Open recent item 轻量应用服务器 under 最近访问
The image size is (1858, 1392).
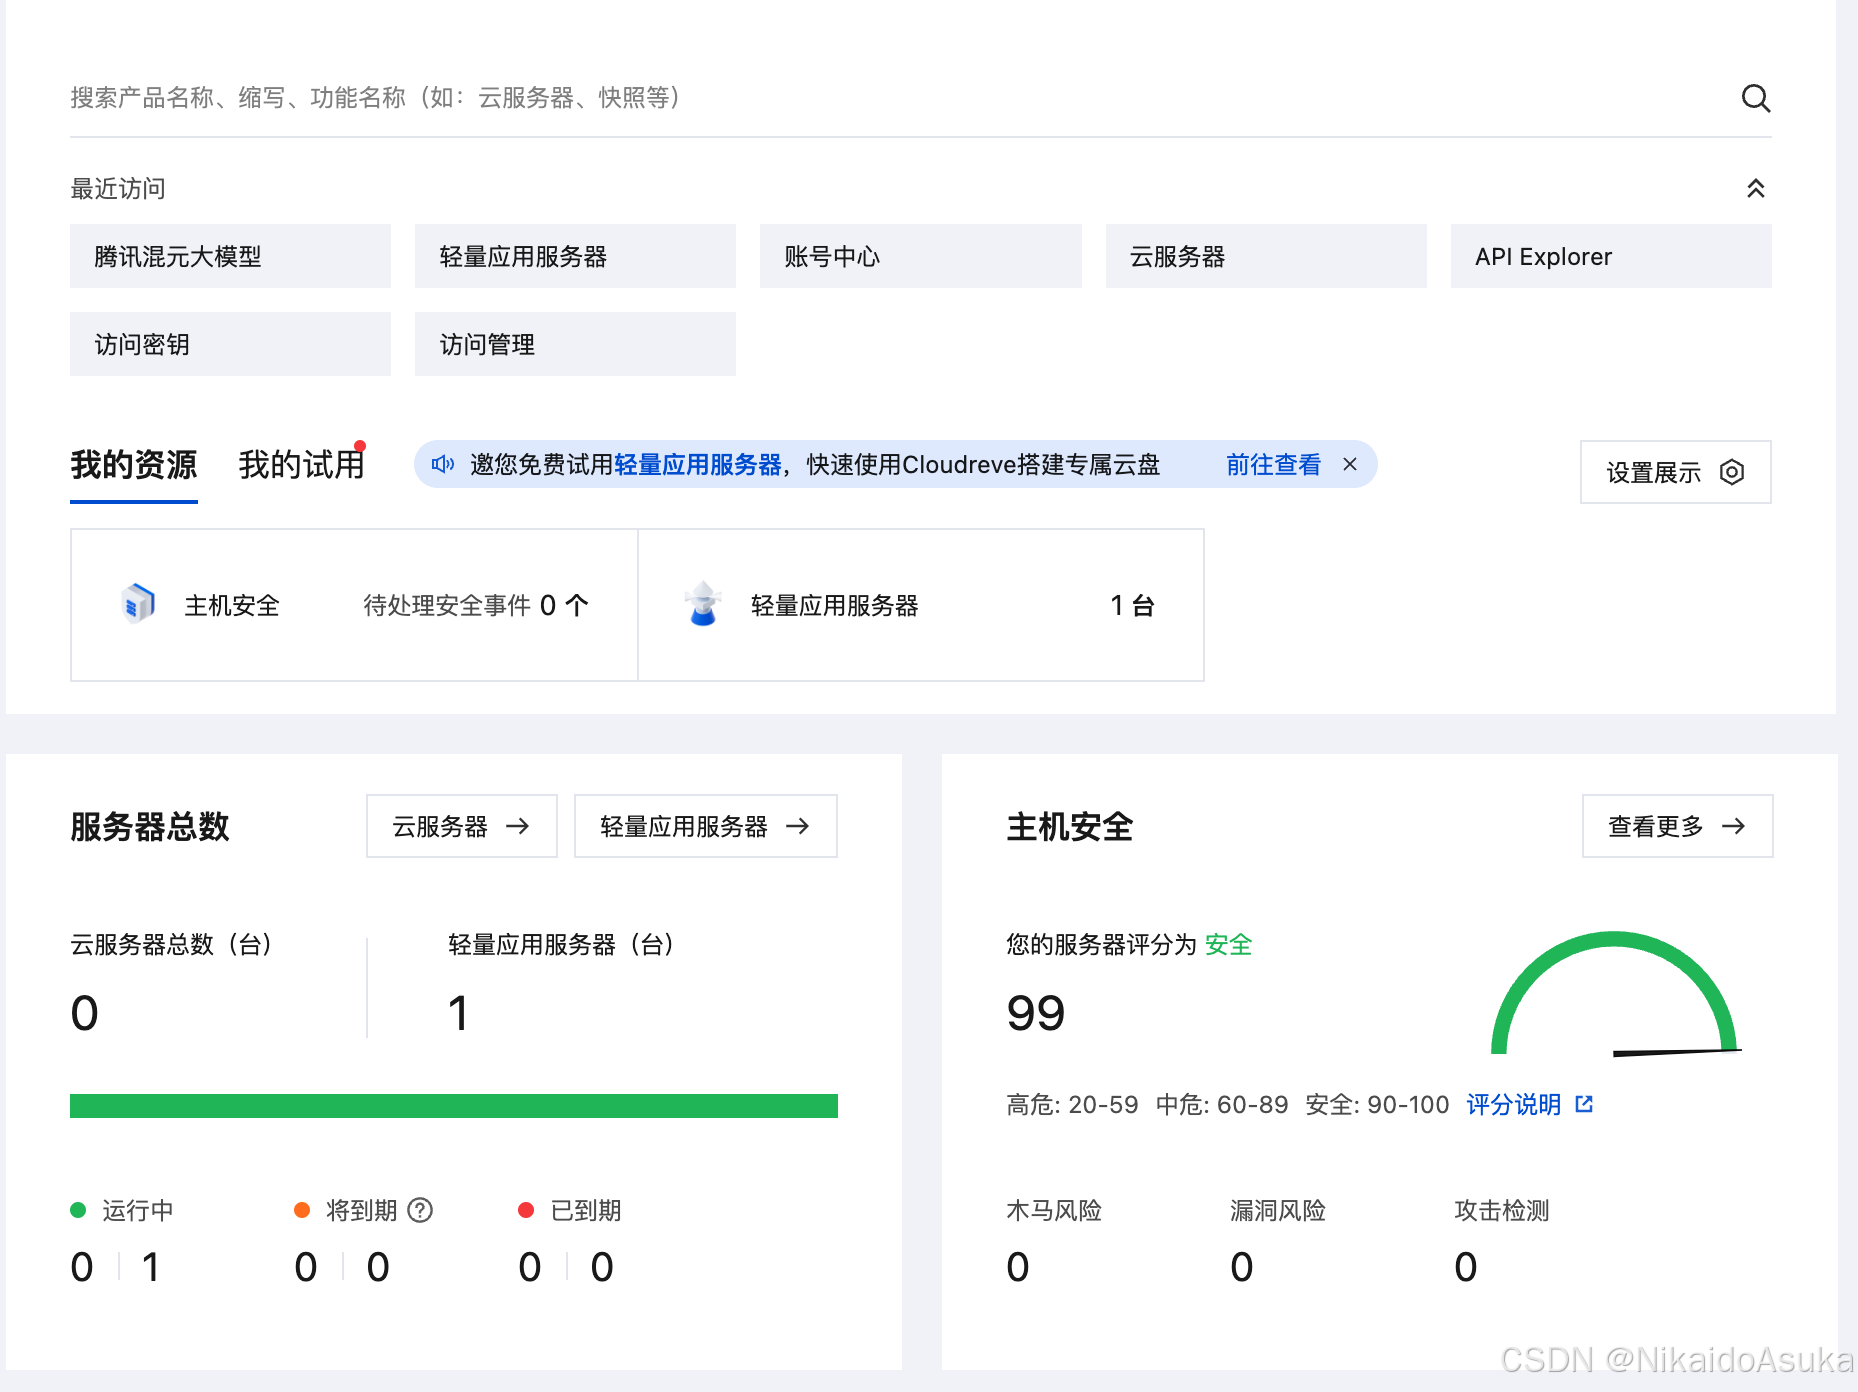point(575,256)
